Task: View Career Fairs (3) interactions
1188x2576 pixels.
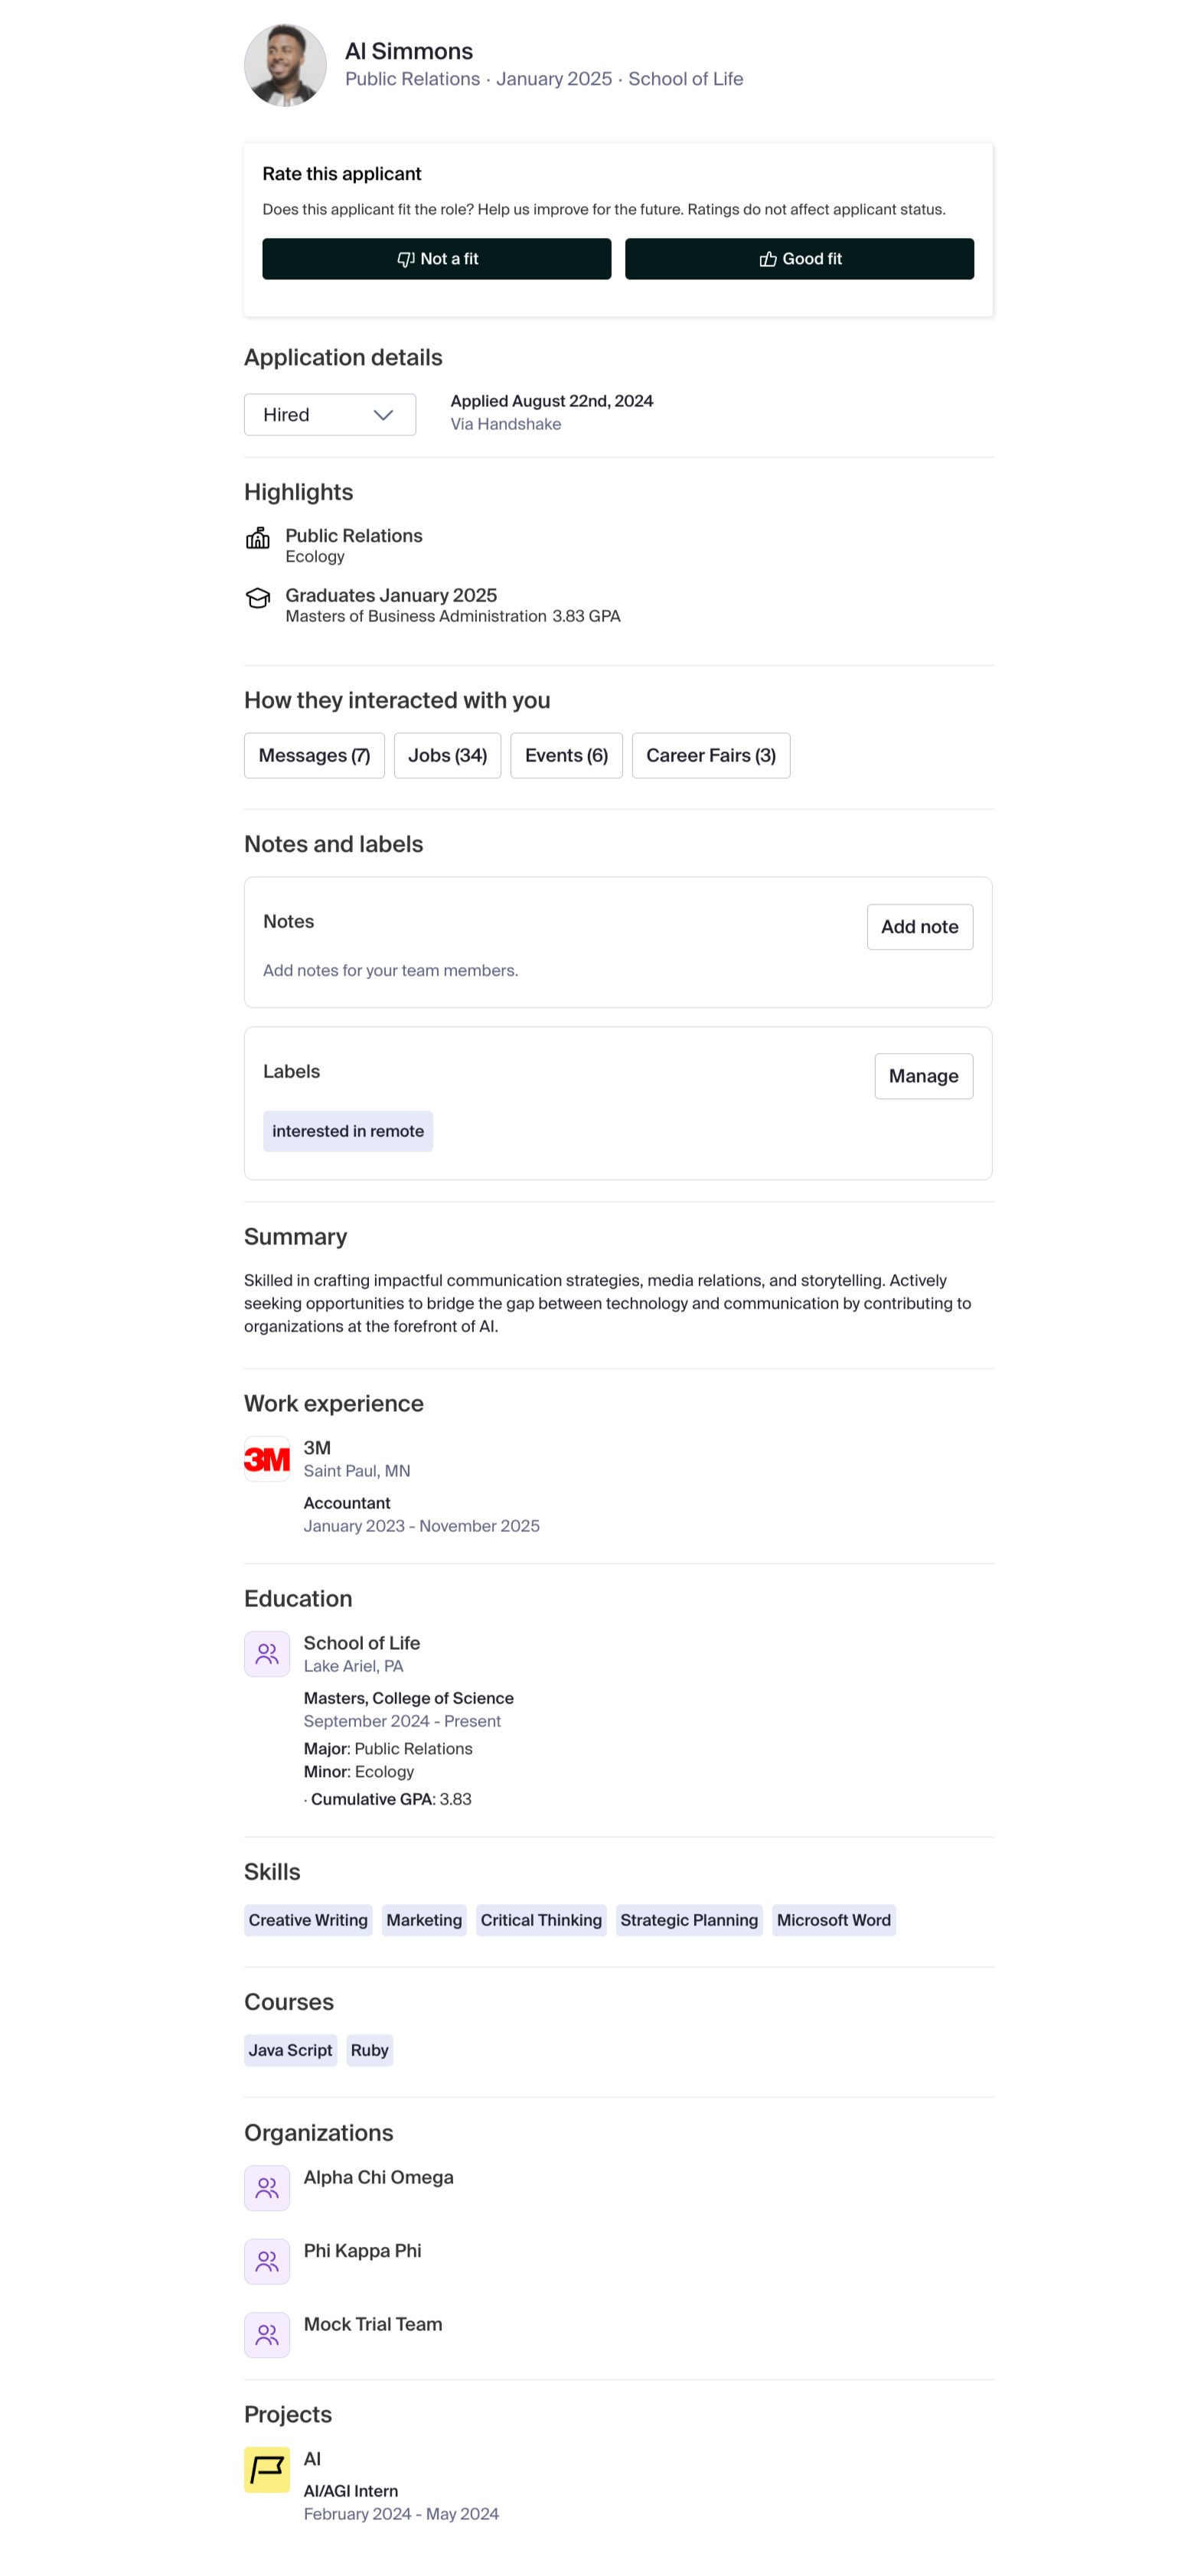Action: (711, 755)
